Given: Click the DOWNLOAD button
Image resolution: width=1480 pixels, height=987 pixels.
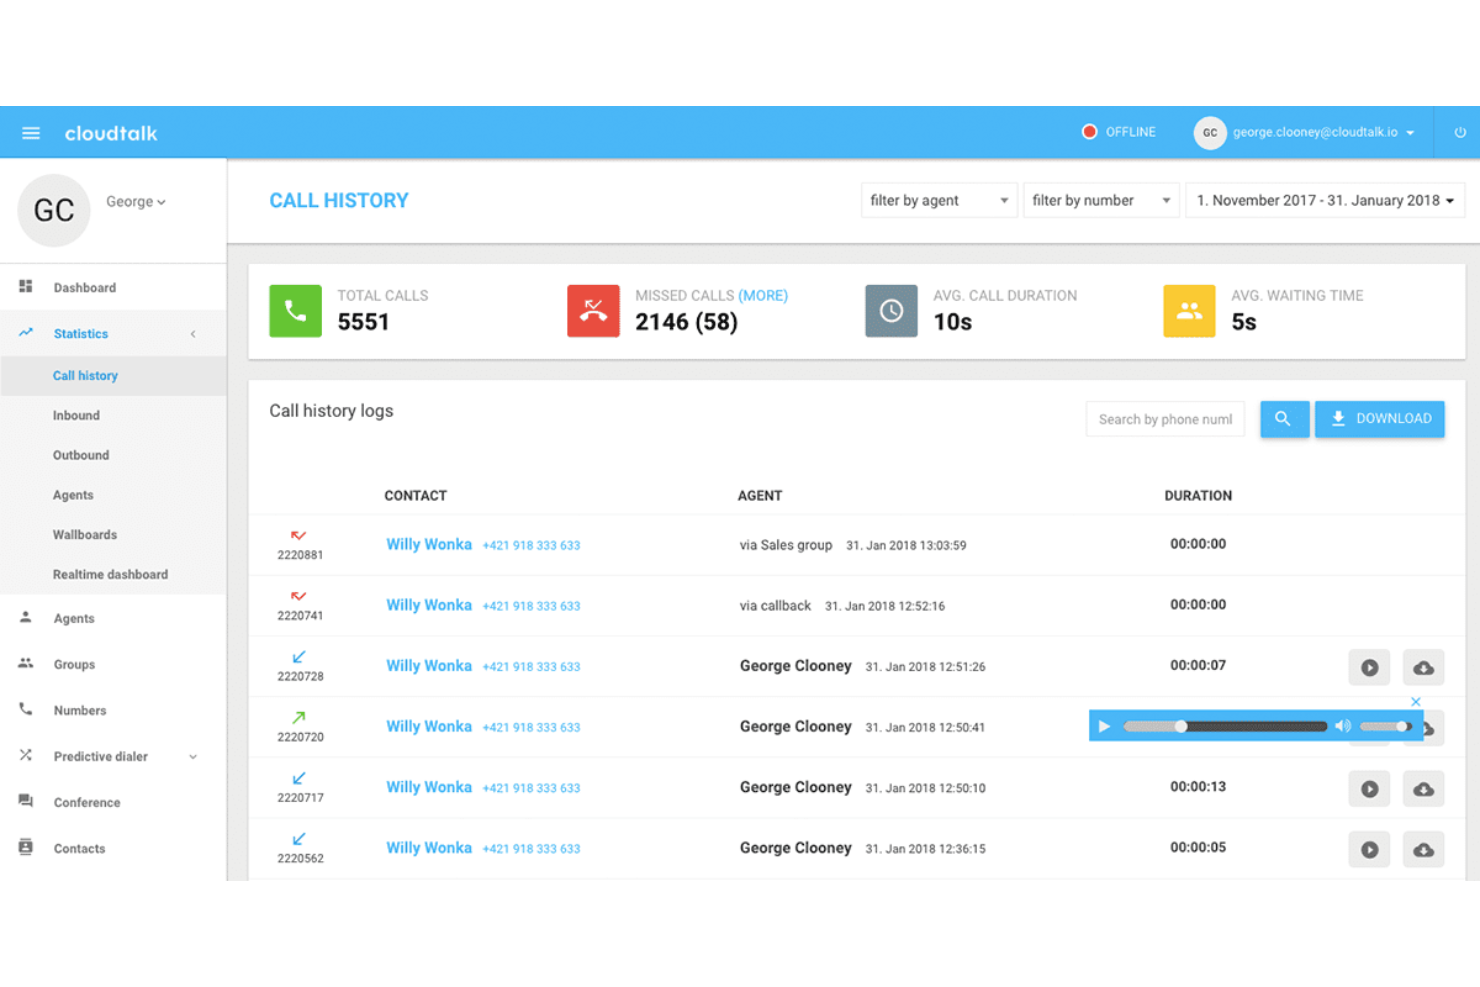Looking at the screenshot, I should pos(1379,418).
